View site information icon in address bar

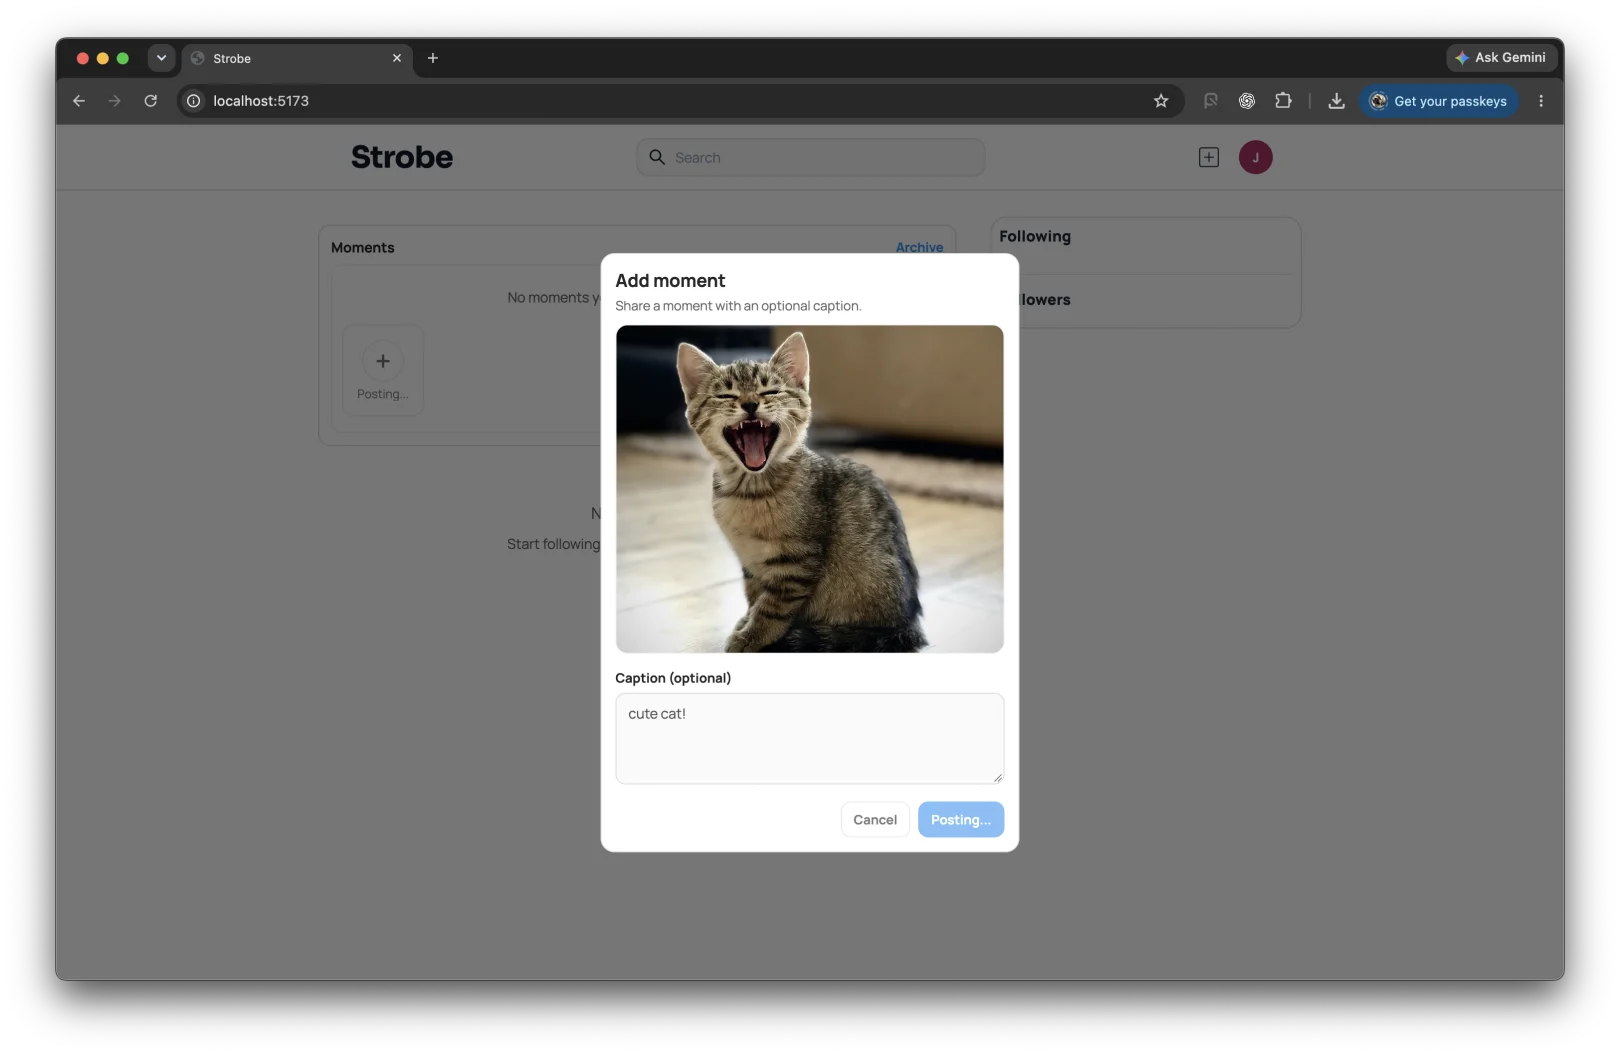tap(194, 101)
